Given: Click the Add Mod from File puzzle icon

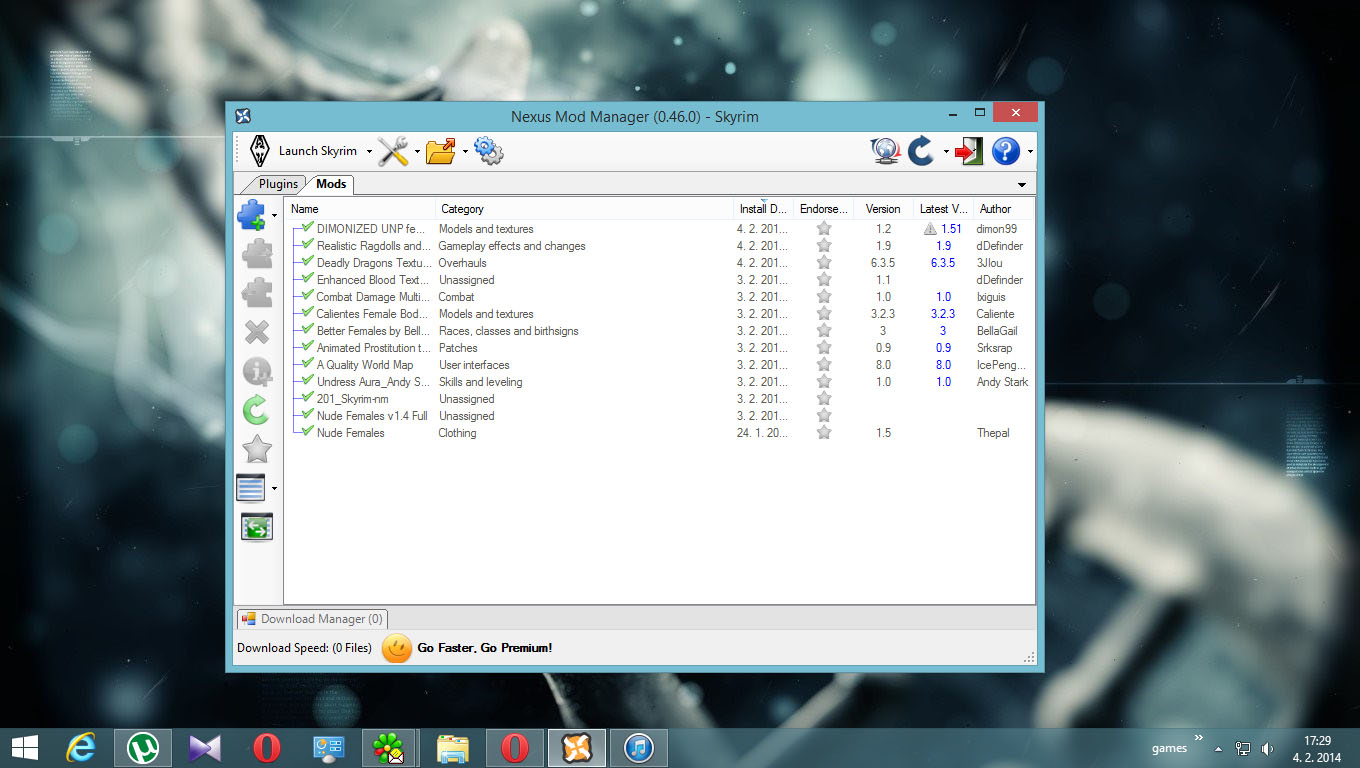Looking at the screenshot, I should tap(253, 215).
